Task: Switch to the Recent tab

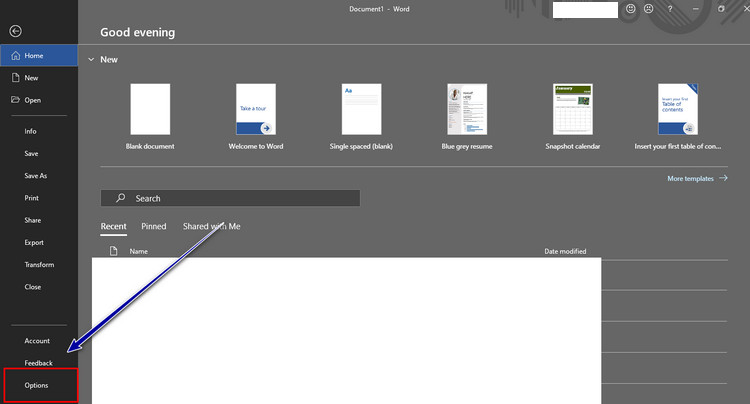Action: tap(113, 226)
